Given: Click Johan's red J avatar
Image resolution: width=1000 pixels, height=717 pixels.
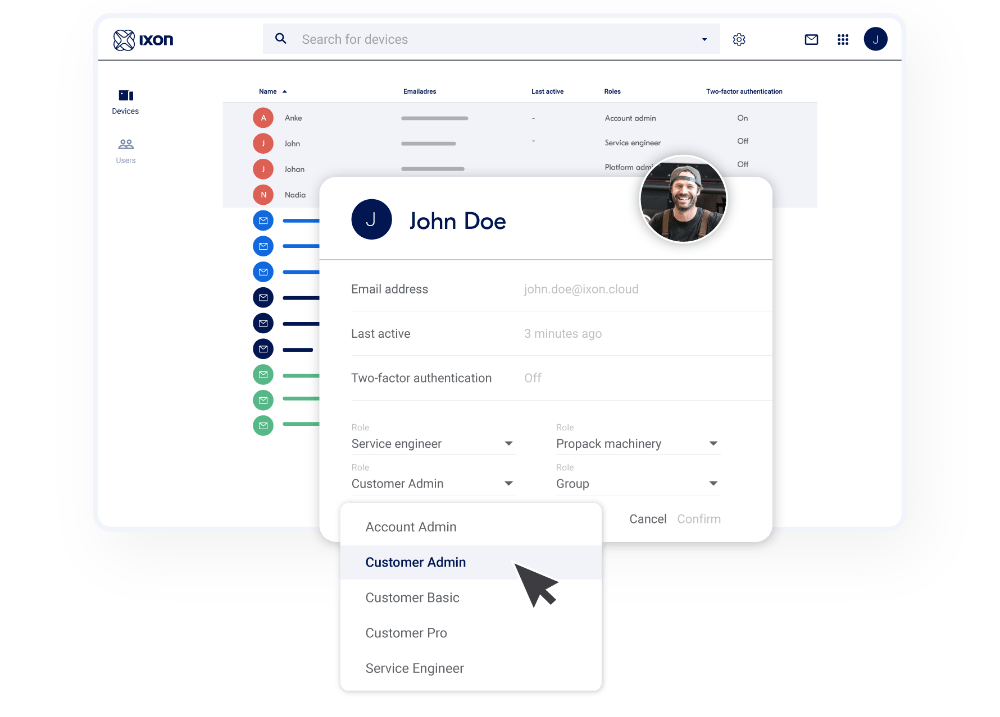Looking at the screenshot, I should pos(263,169).
